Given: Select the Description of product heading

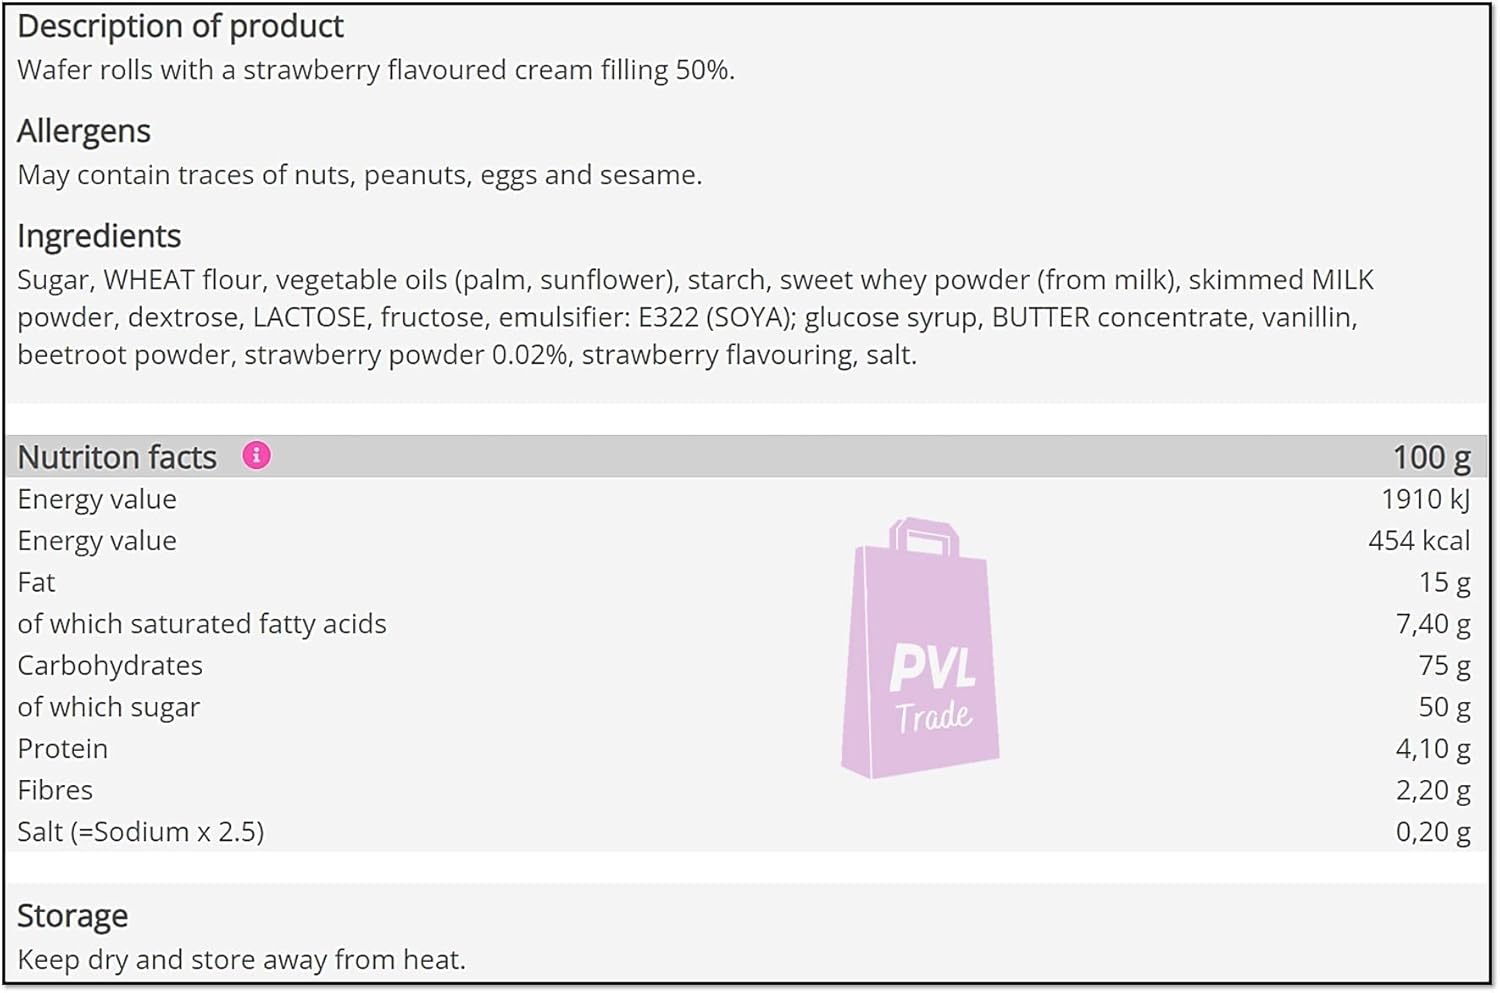Looking at the screenshot, I should tap(180, 26).
